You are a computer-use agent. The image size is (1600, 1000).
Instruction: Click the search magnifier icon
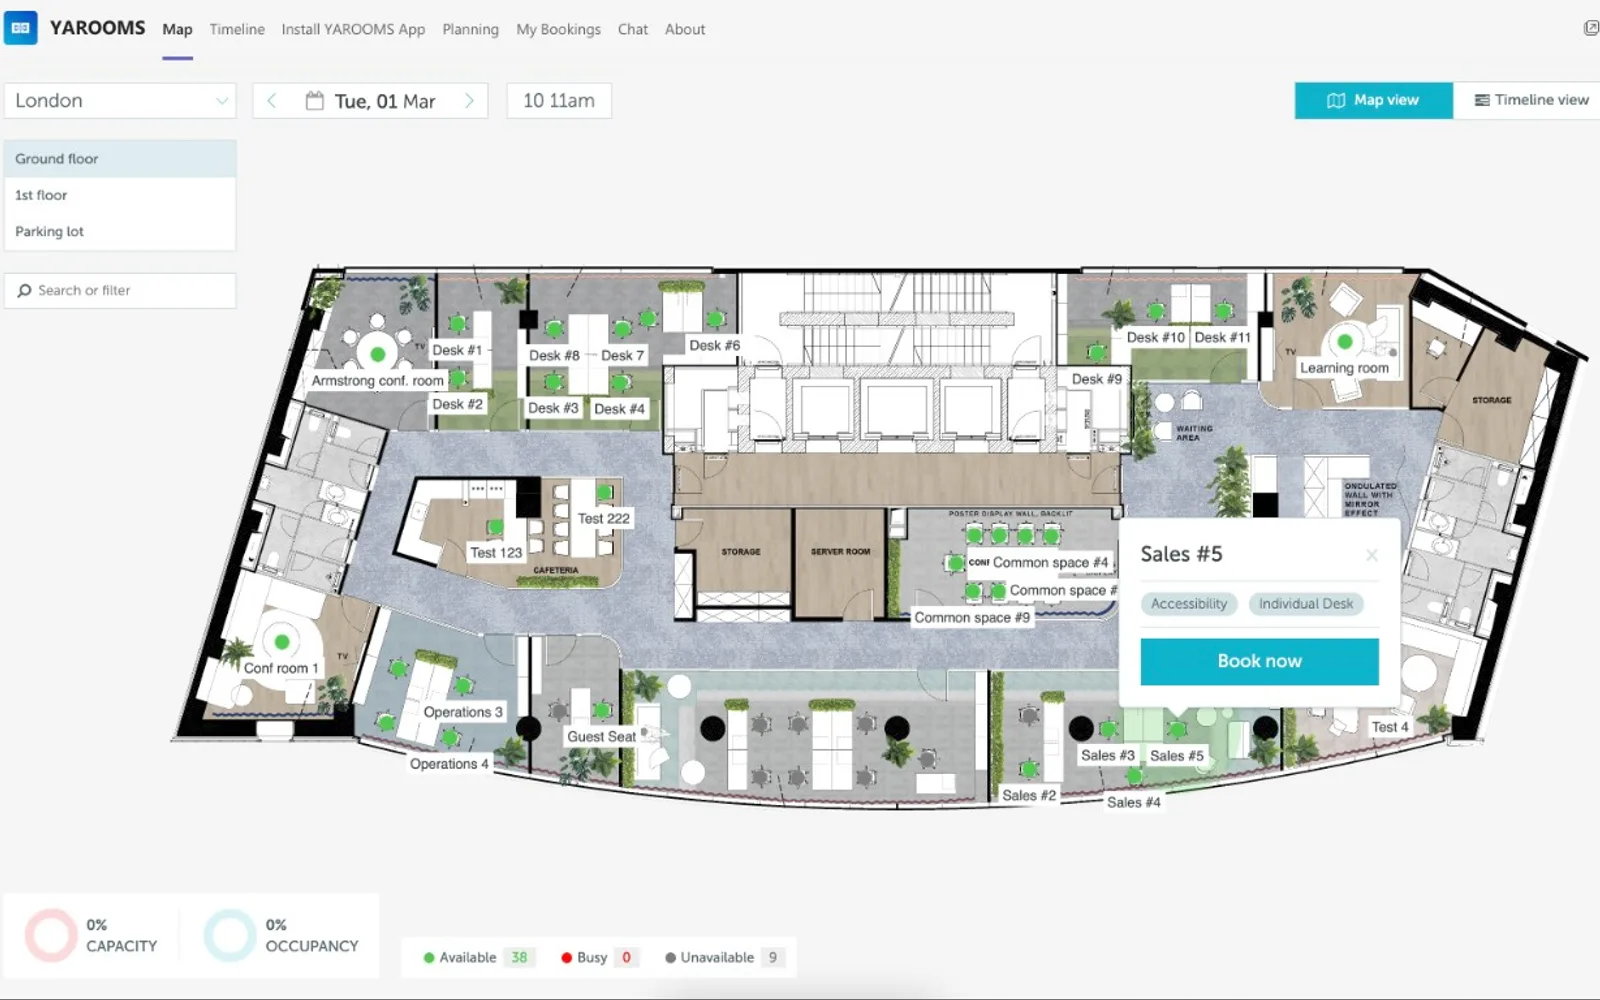[x=24, y=290]
